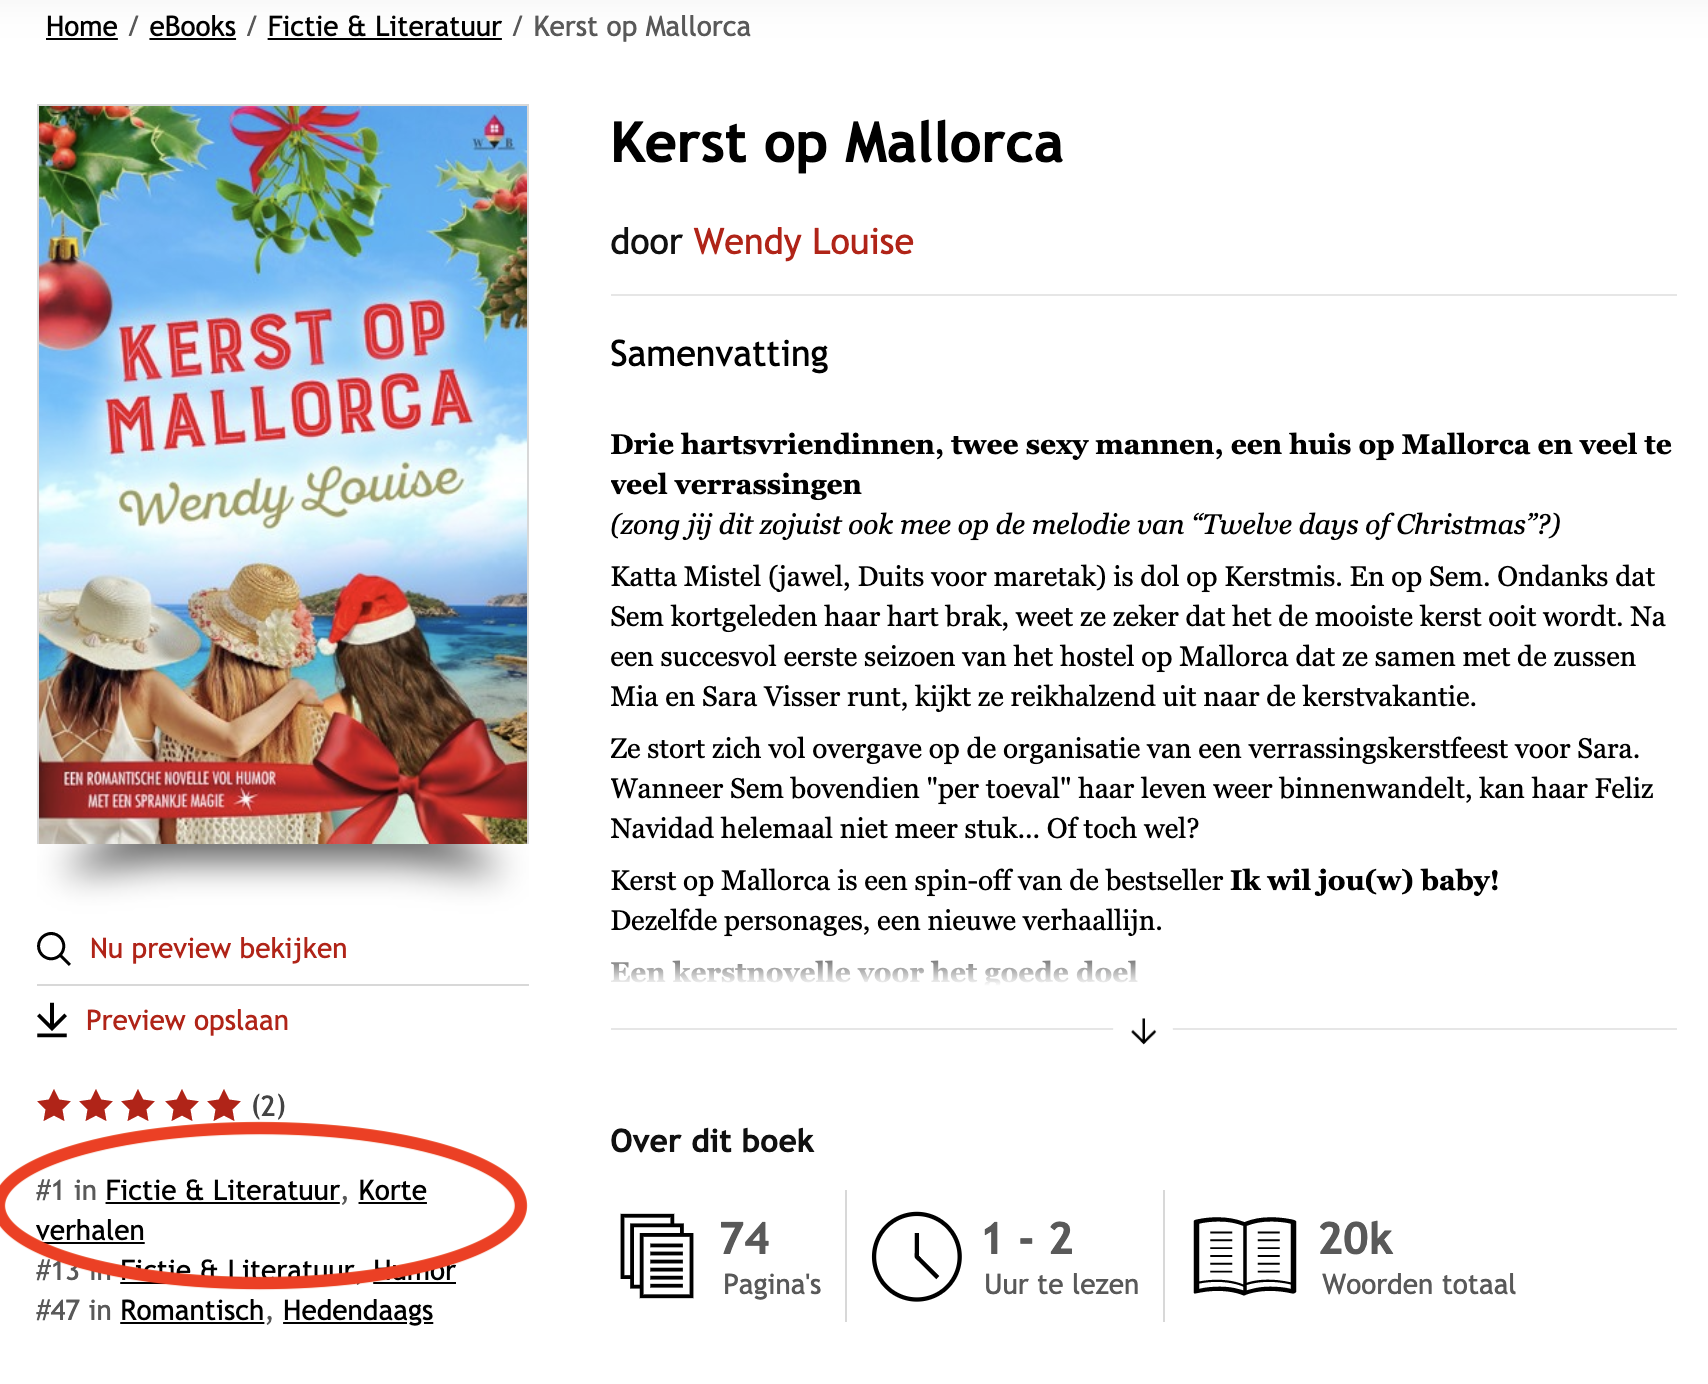Click the open book icon for word count
Image resolution: width=1708 pixels, height=1384 pixels.
1245,1256
